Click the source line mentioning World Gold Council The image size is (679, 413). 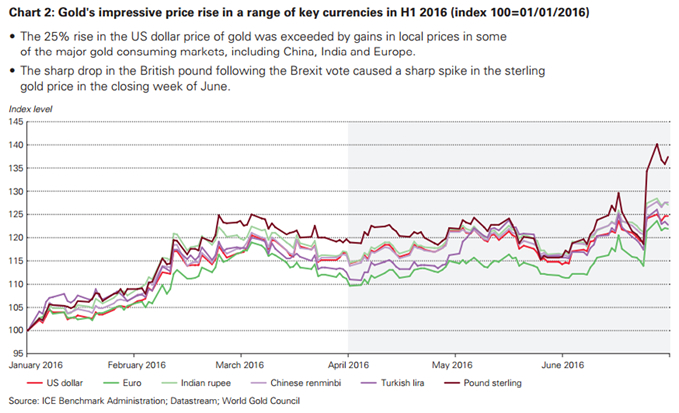[149, 402]
